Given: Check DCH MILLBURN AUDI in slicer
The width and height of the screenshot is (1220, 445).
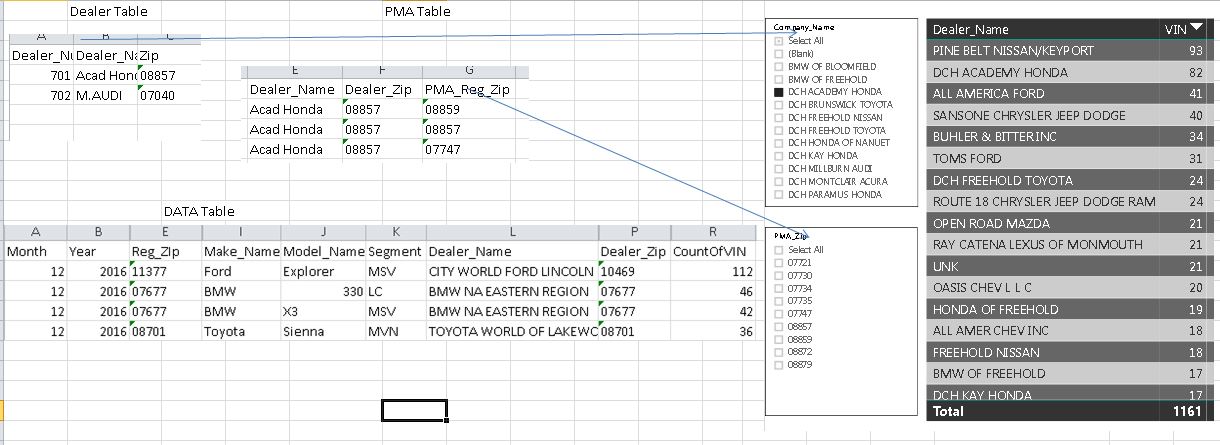Looking at the screenshot, I should click(779, 169).
